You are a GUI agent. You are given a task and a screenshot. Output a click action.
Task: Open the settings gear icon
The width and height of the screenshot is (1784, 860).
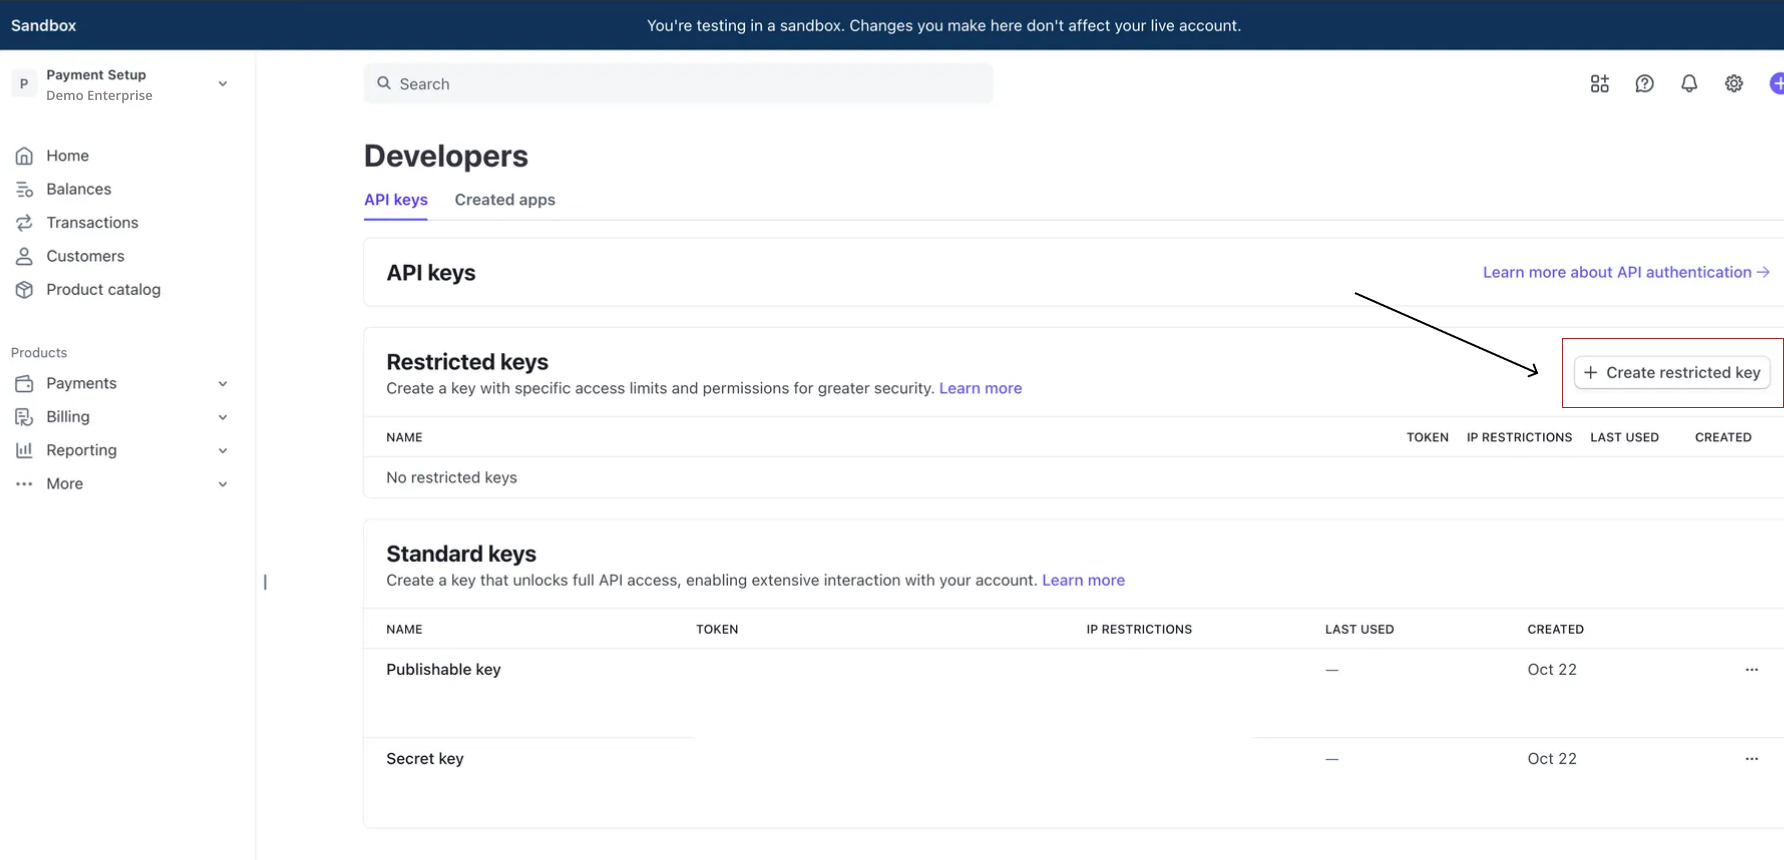[x=1734, y=84]
